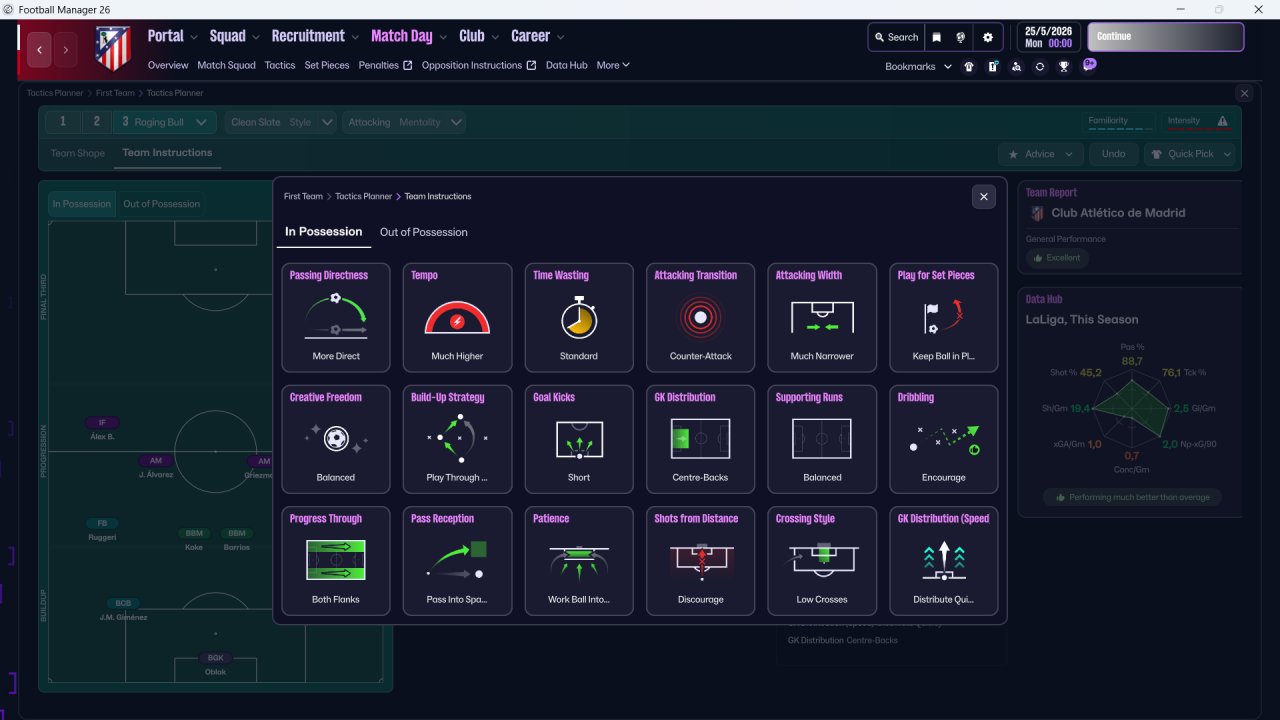This screenshot has width=1280, height=720.
Task: Open the Shots from Distance card
Action: click(x=700, y=561)
